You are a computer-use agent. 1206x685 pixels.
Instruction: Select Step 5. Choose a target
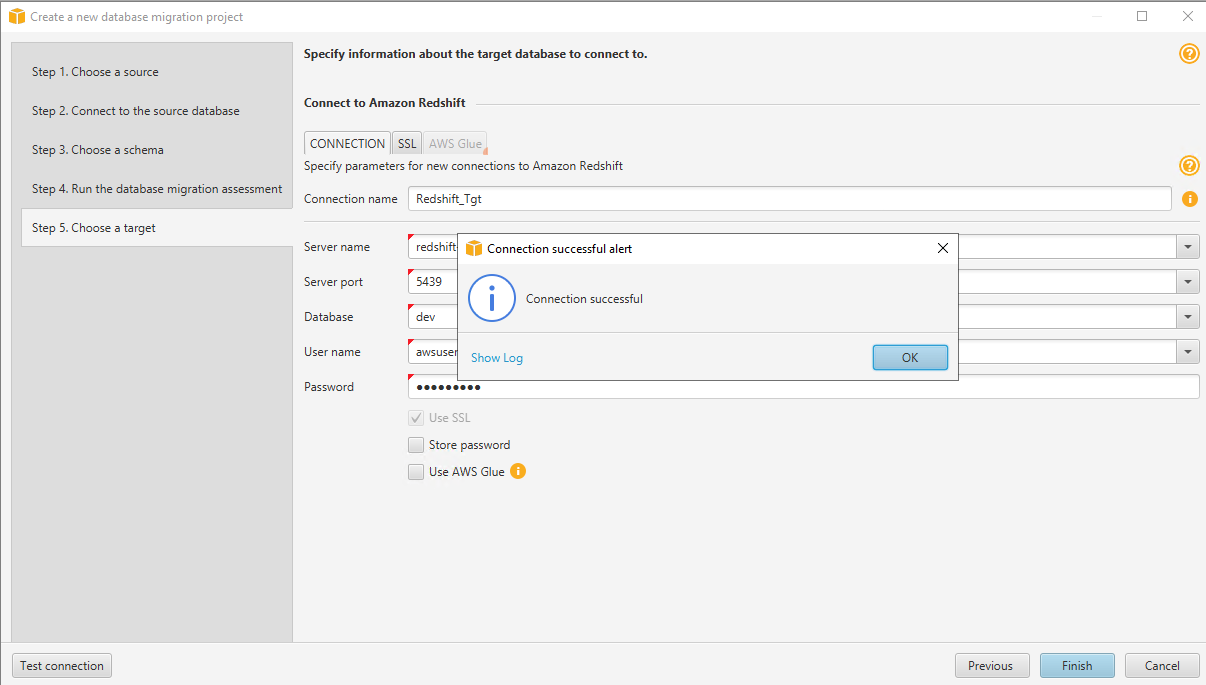157,228
